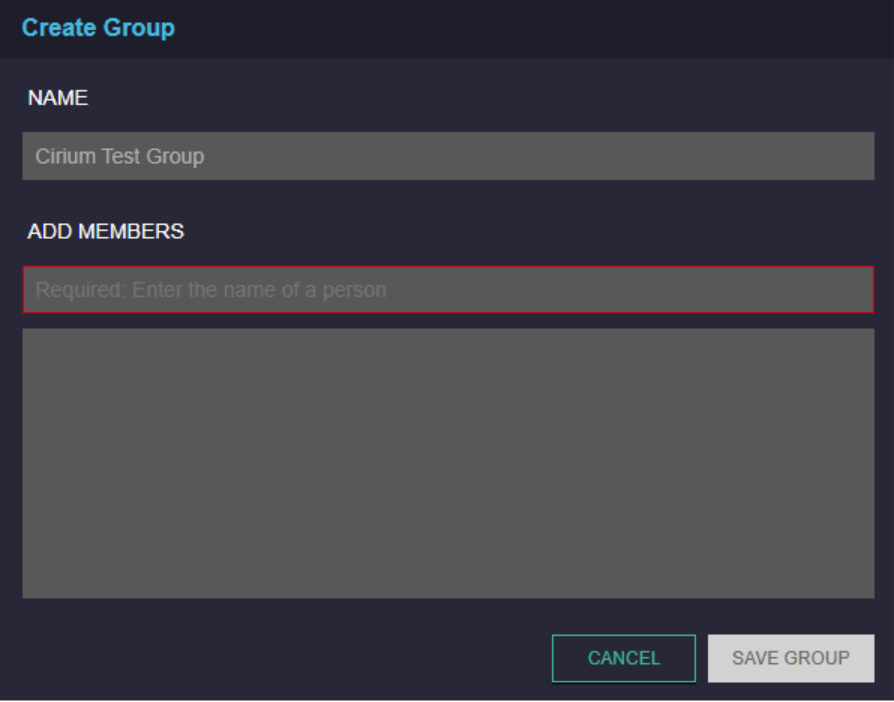The height and width of the screenshot is (702, 894).
Task: Click the NAME field label
Action: tap(58, 98)
